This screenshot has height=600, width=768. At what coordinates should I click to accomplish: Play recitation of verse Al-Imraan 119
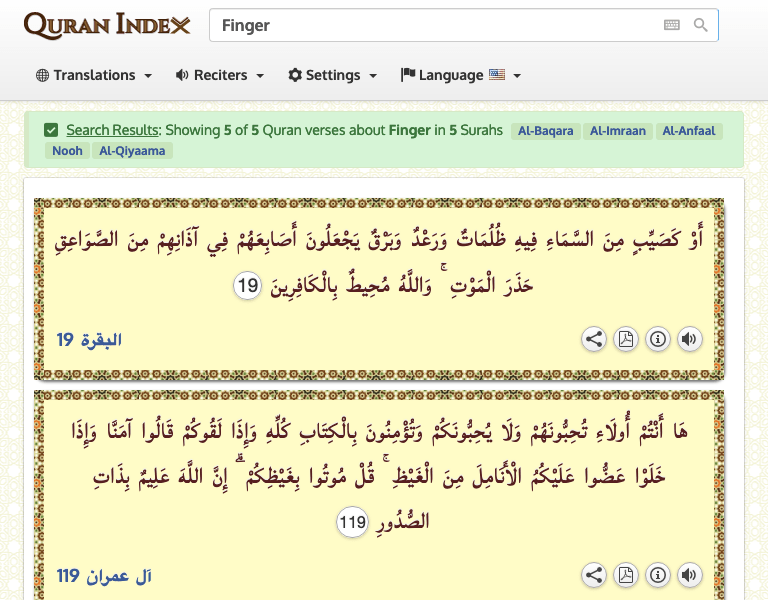click(689, 575)
